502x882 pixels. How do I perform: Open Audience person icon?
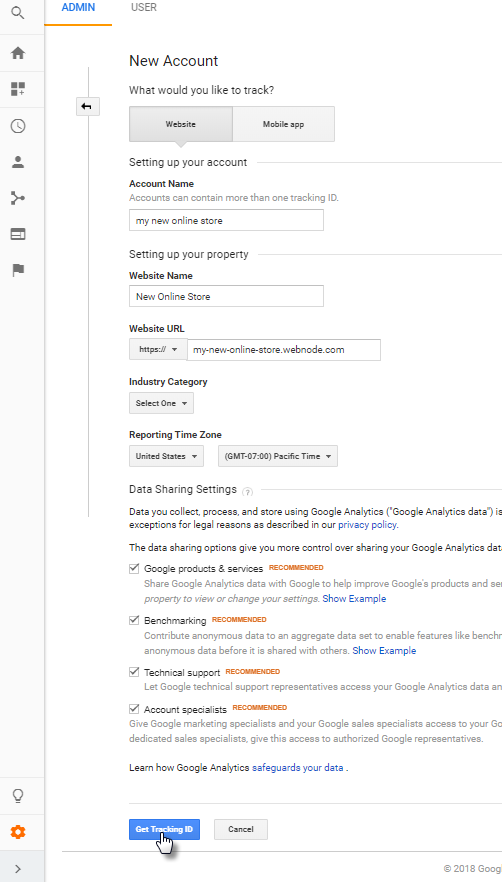coord(18,162)
